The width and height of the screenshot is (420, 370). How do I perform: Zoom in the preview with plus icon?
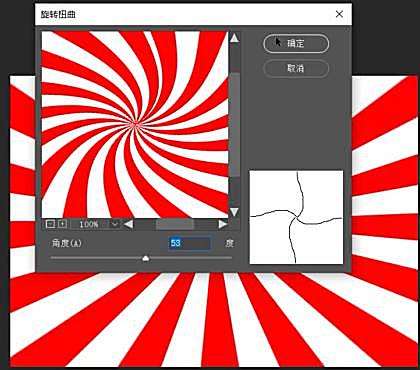point(62,224)
